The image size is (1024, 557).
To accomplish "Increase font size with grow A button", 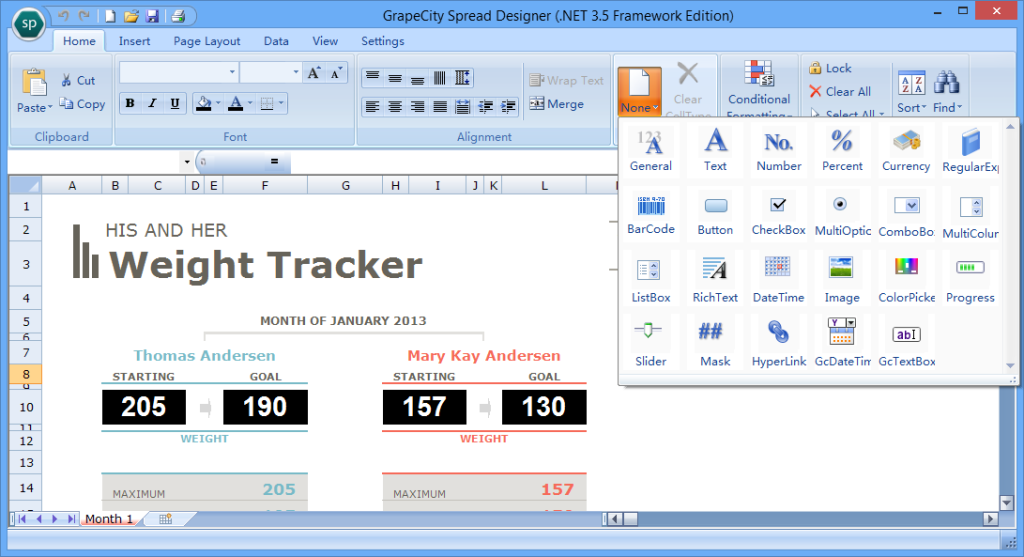I will pos(314,73).
